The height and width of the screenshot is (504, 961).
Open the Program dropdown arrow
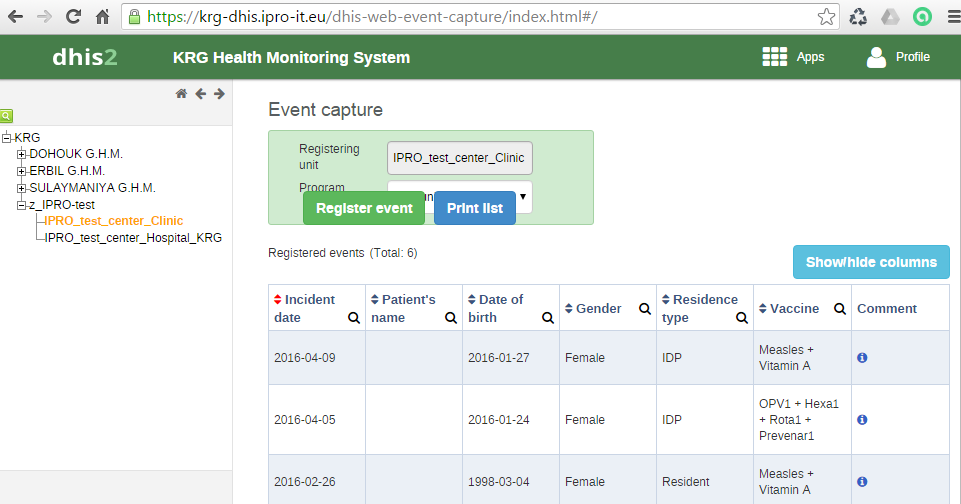coord(523,196)
